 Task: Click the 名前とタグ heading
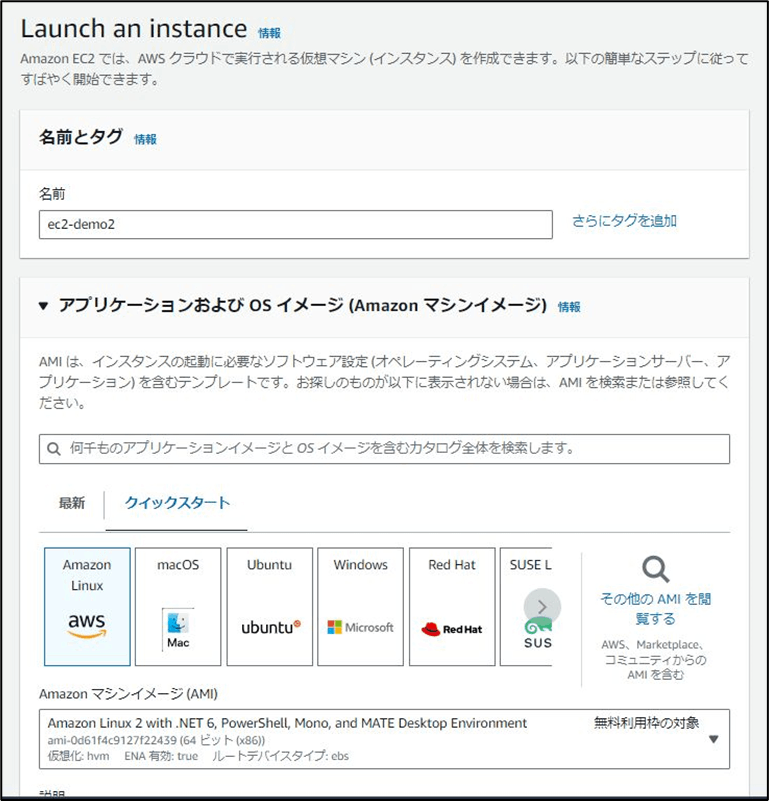[81, 137]
